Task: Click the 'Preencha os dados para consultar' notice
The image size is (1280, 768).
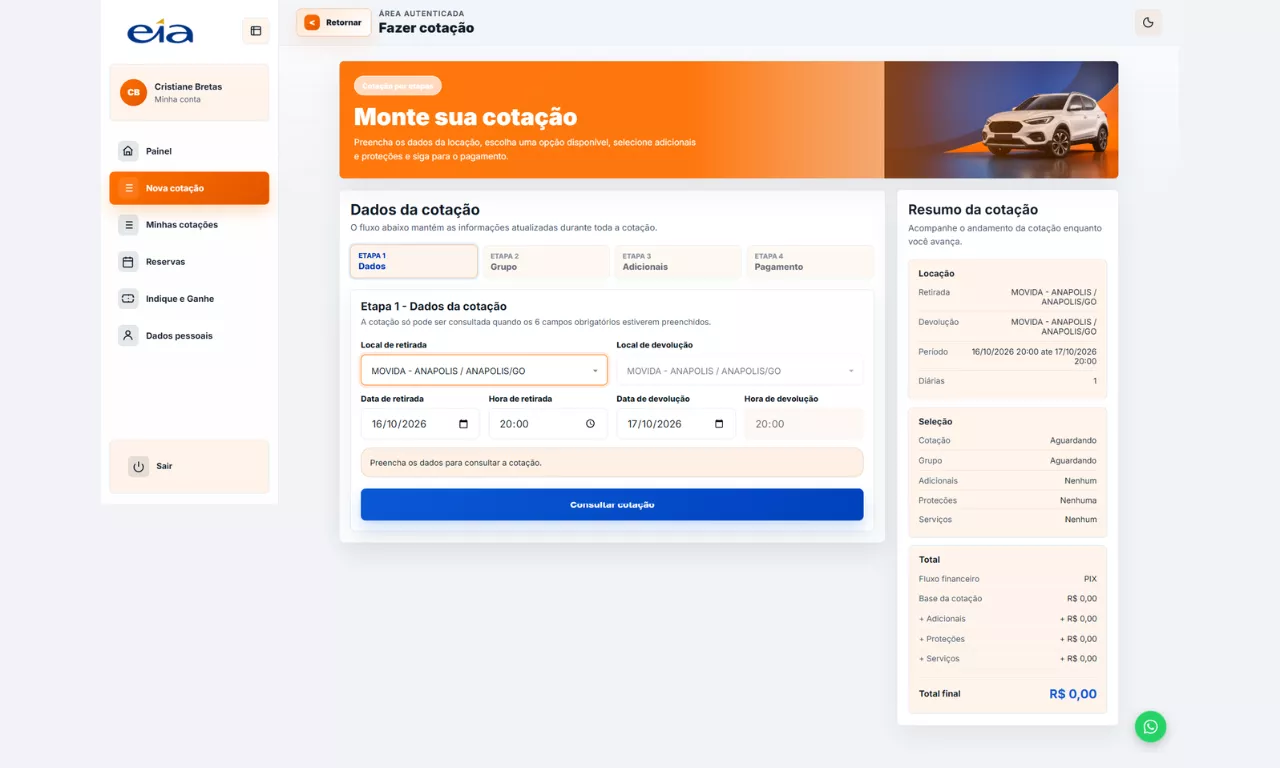Action: [612, 463]
